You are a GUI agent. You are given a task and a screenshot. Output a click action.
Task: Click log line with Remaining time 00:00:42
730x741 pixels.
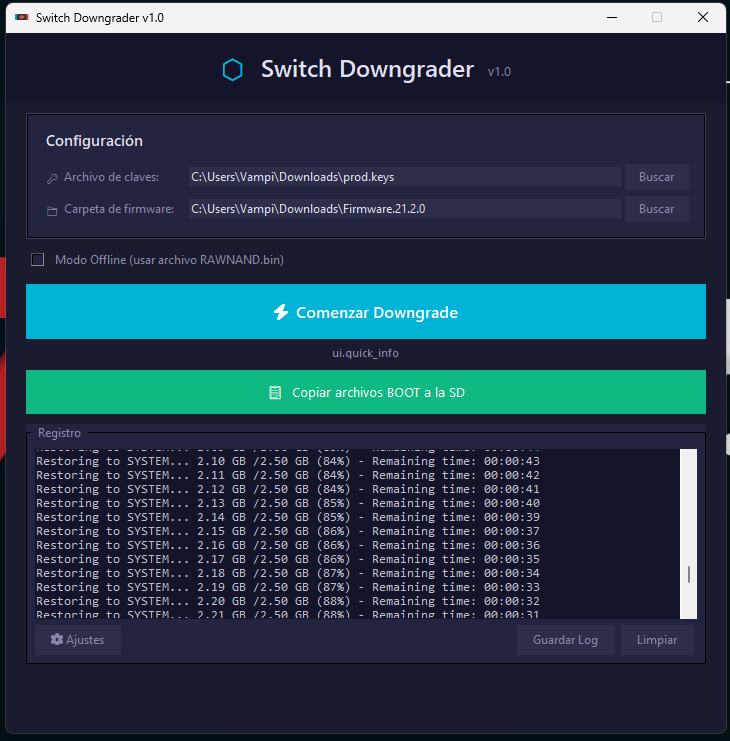click(x=288, y=475)
